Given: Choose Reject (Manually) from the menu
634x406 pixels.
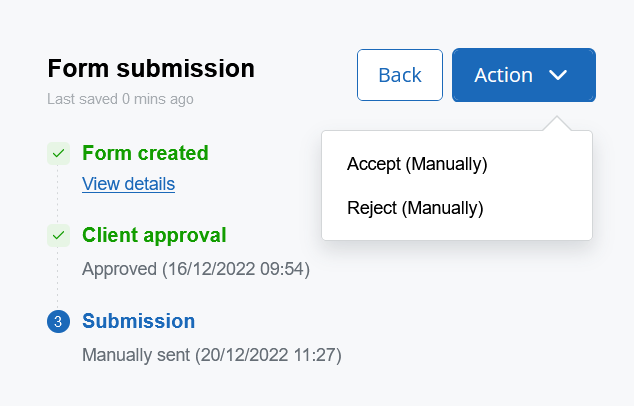Looking at the screenshot, I should pos(414,208).
